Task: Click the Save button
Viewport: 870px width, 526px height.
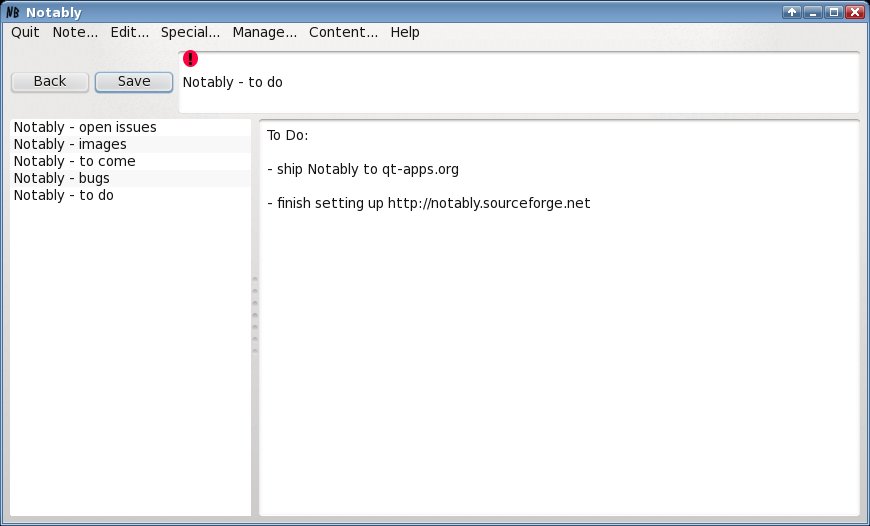Action: 134,82
